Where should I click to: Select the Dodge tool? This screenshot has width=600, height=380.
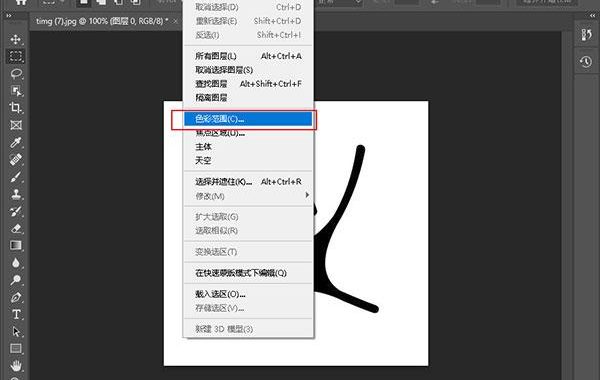[x=16, y=280]
